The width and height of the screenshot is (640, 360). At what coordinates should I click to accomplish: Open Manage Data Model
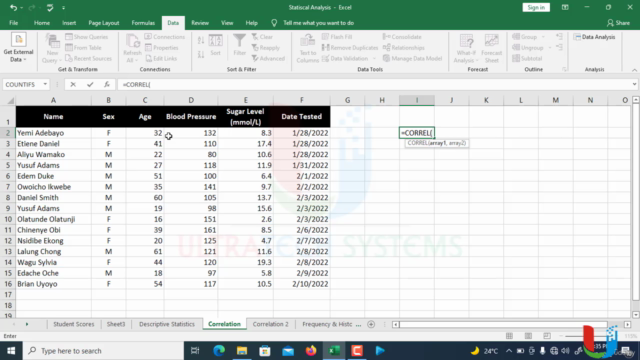point(412,58)
